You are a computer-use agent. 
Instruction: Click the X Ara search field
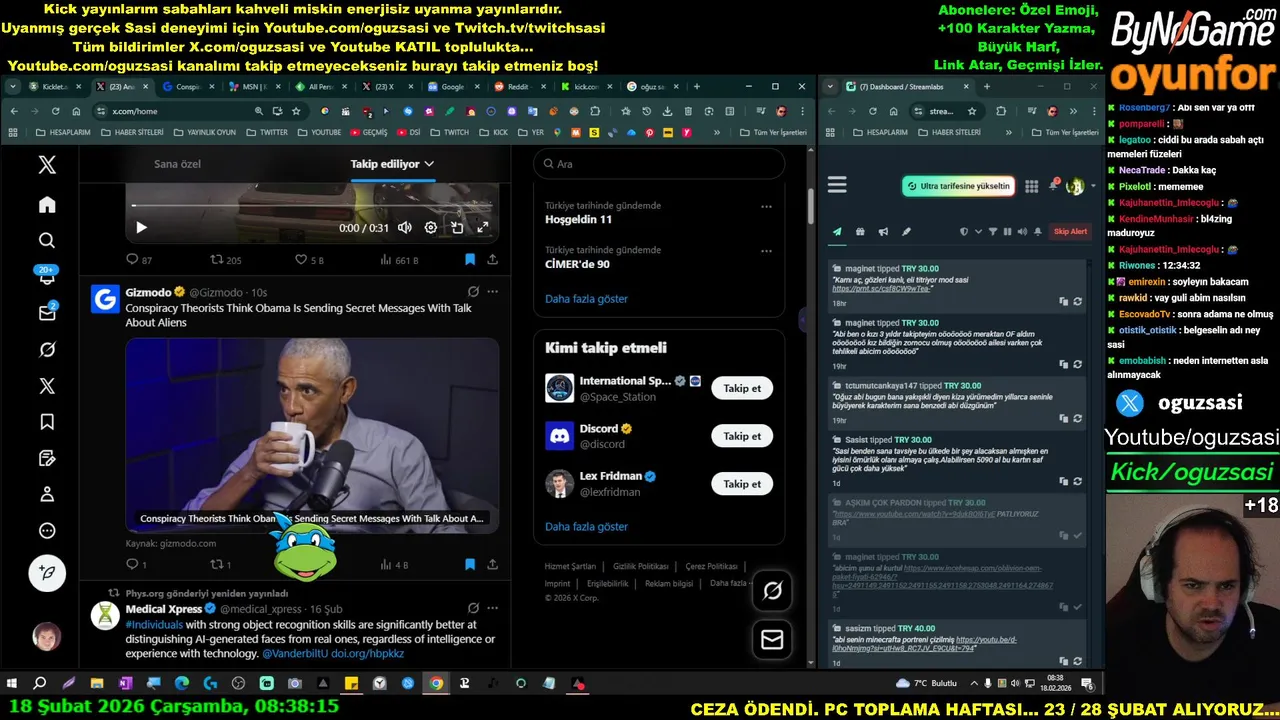(x=659, y=164)
